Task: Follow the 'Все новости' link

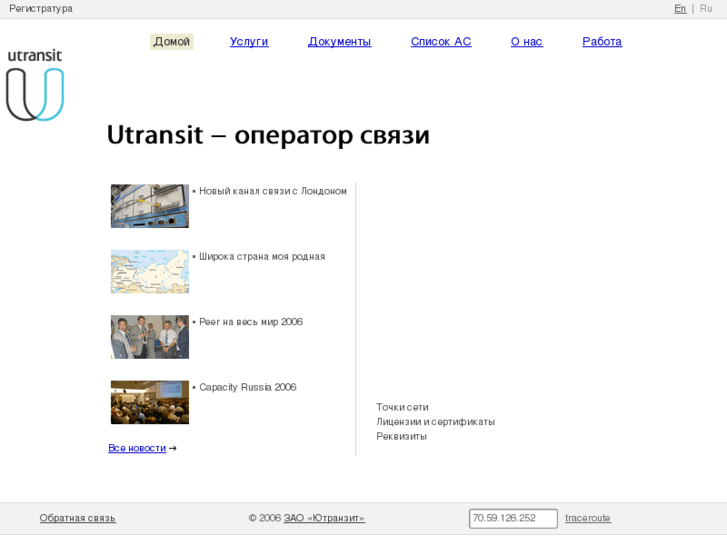Action: [137, 449]
